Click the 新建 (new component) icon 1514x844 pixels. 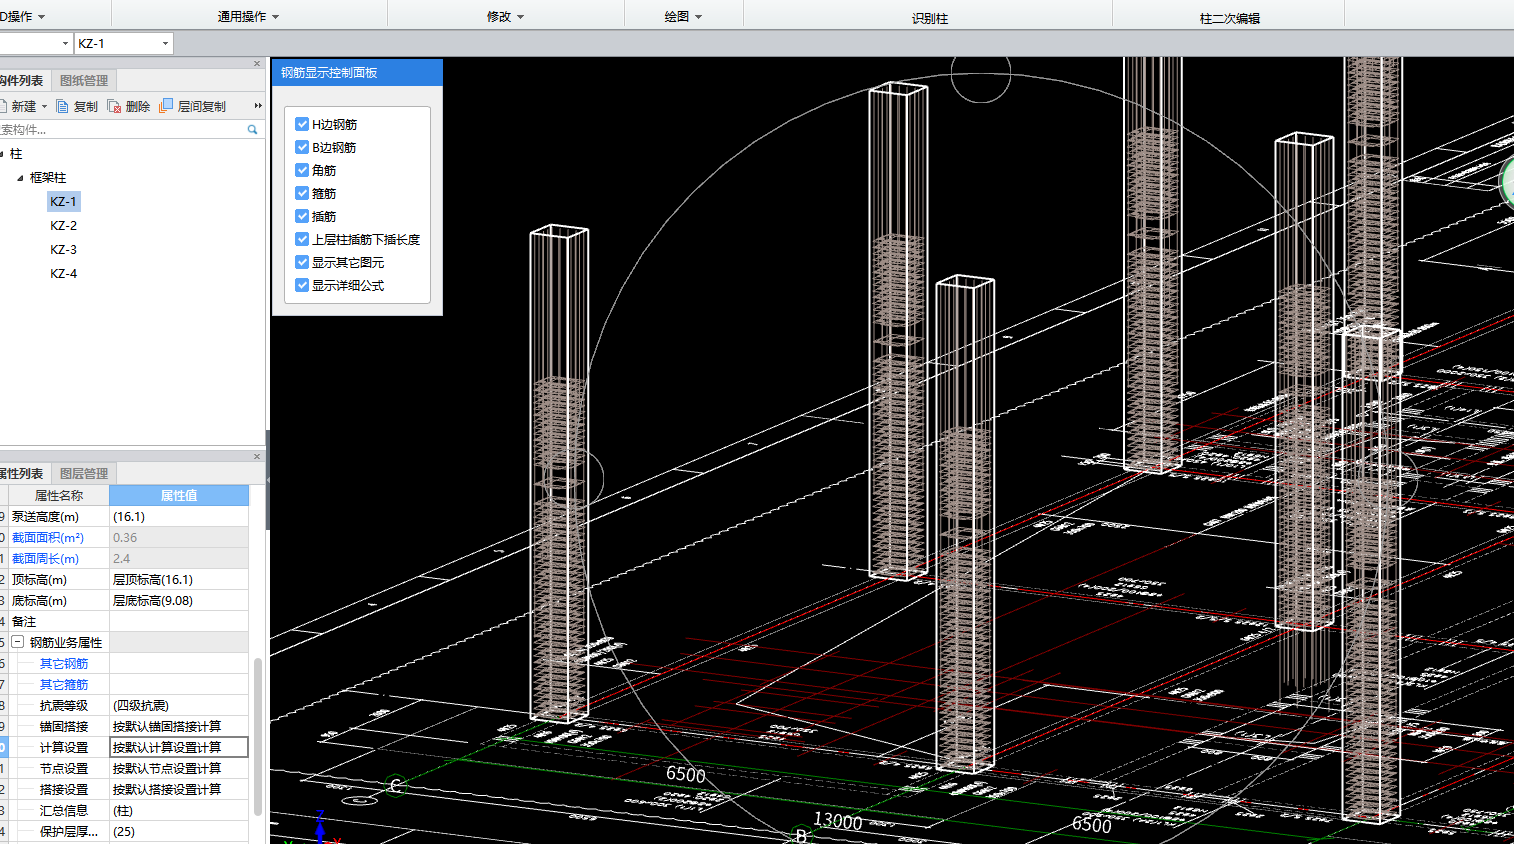(x=3, y=106)
